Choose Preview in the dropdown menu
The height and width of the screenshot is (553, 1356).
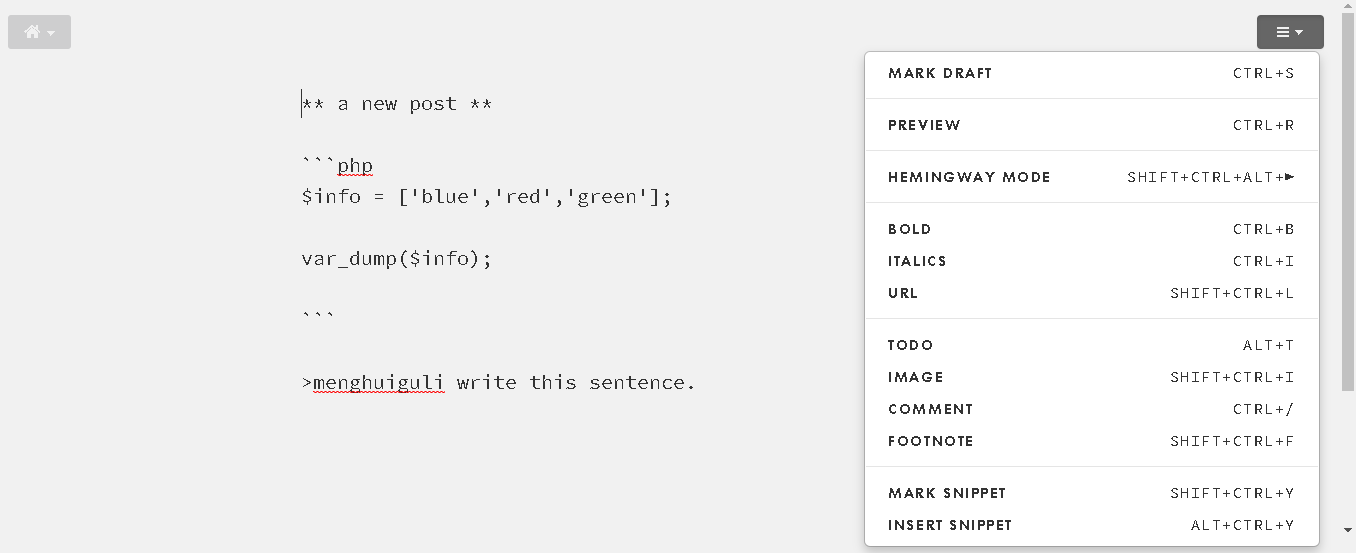[x=1091, y=125]
